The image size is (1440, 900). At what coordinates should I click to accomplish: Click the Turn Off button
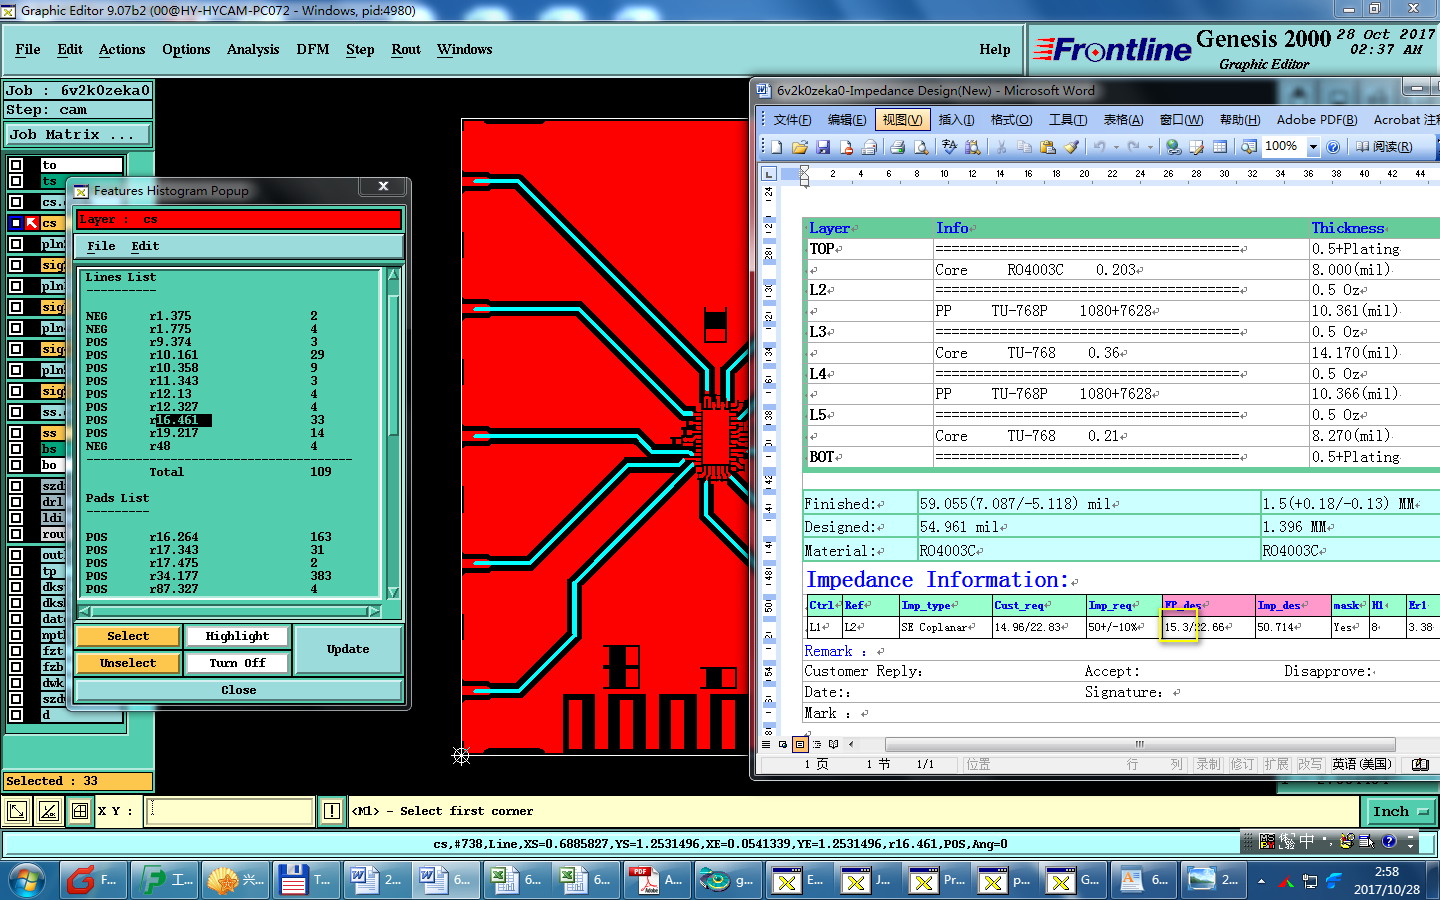pos(237,663)
